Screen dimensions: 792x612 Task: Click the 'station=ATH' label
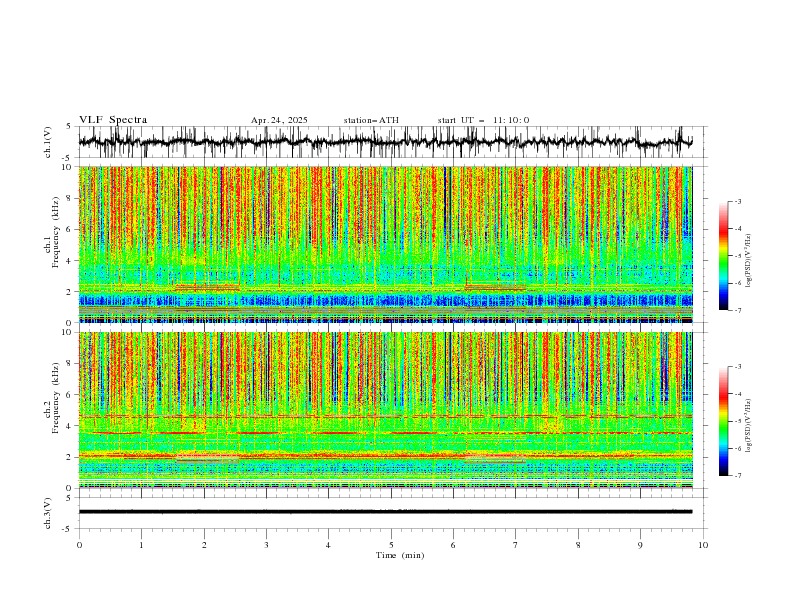click(371, 120)
